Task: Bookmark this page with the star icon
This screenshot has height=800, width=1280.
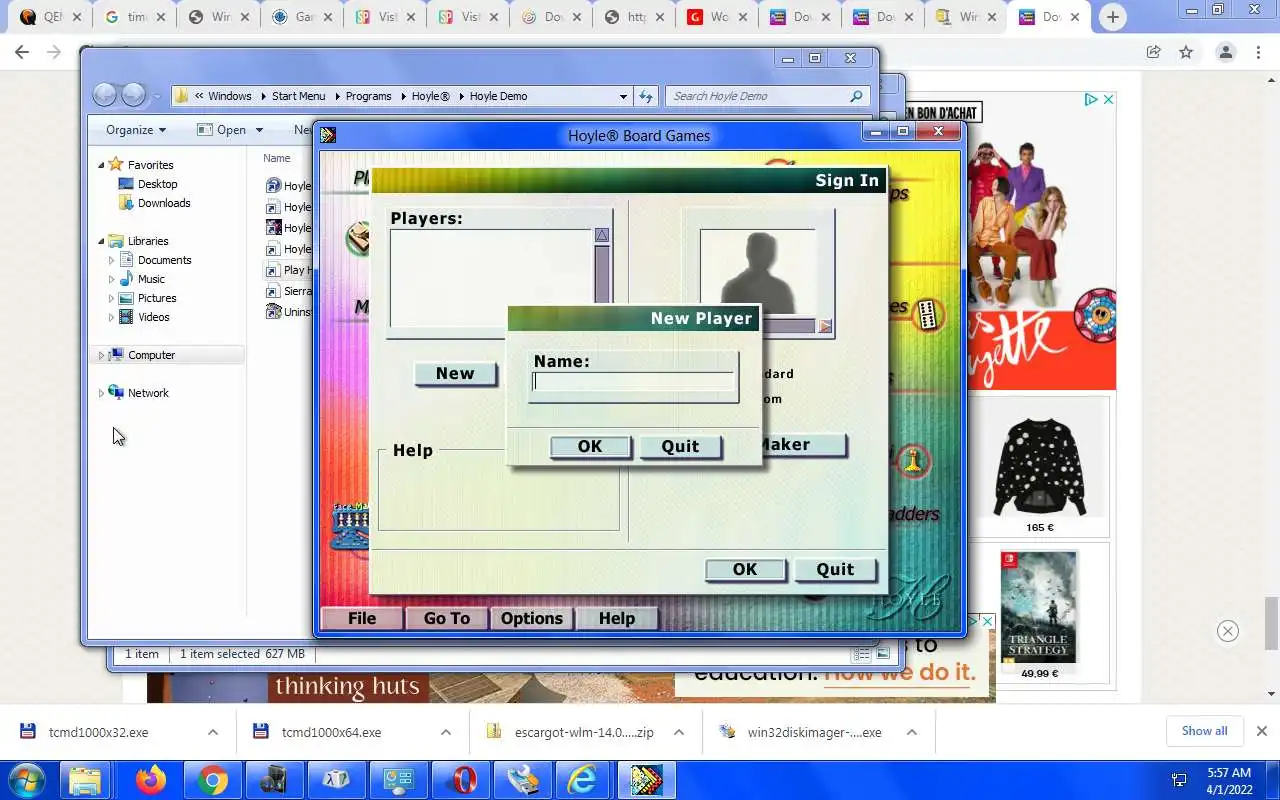Action: (1186, 52)
